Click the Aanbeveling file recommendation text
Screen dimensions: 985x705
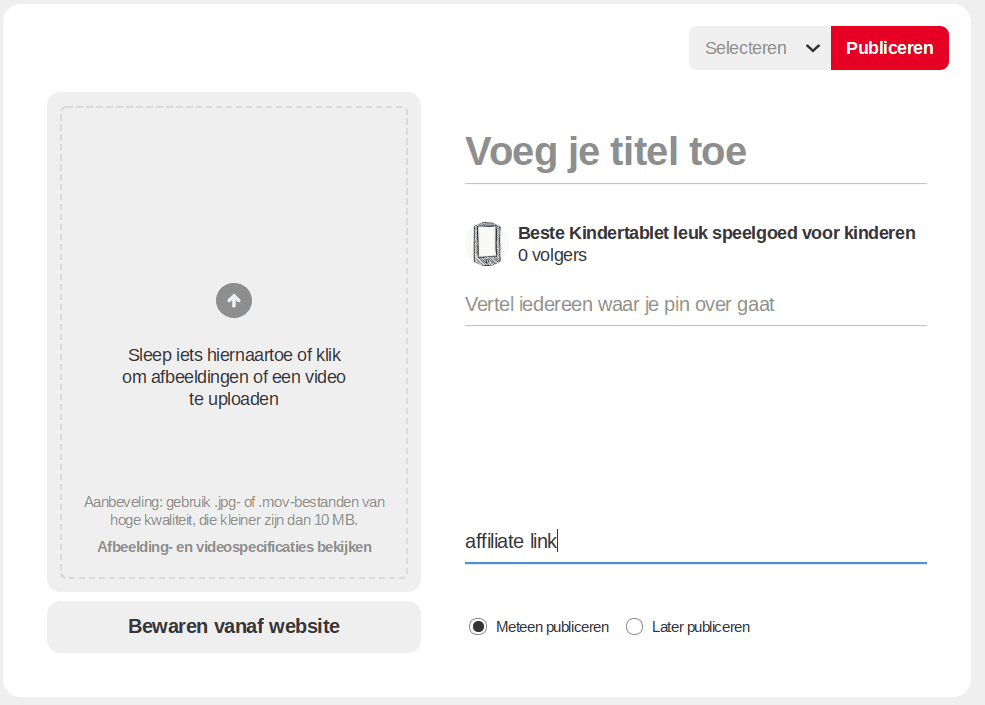234,511
